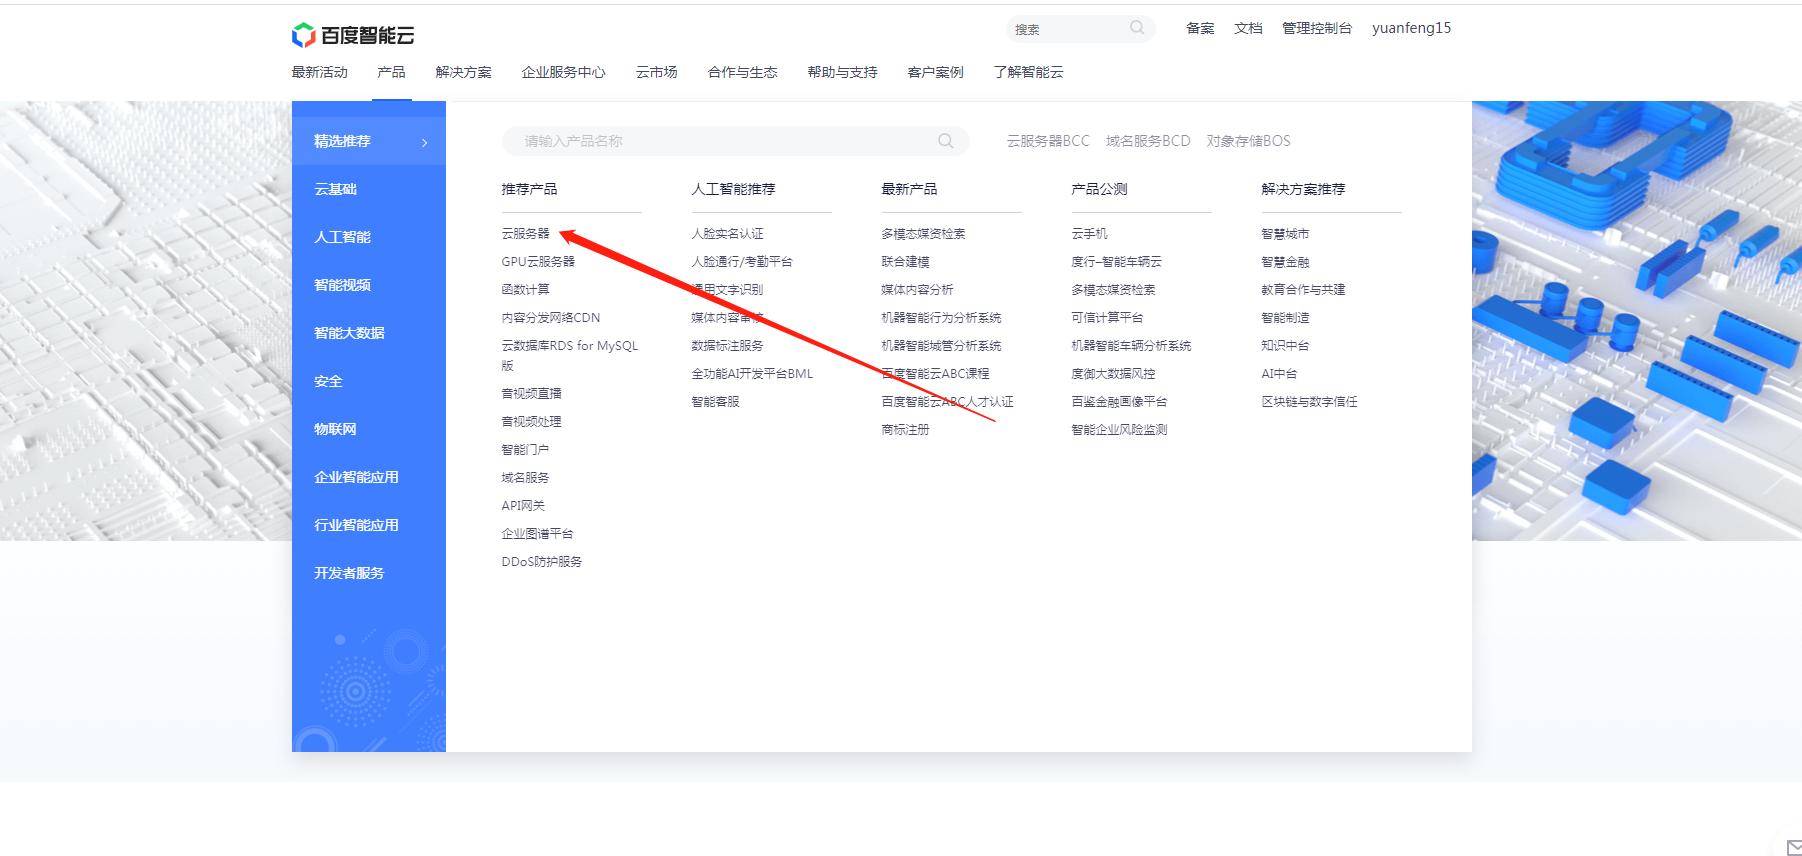Click the 域名服务BCD quick link
The width and height of the screenshot is (1802, 856).
(1148, 141)
